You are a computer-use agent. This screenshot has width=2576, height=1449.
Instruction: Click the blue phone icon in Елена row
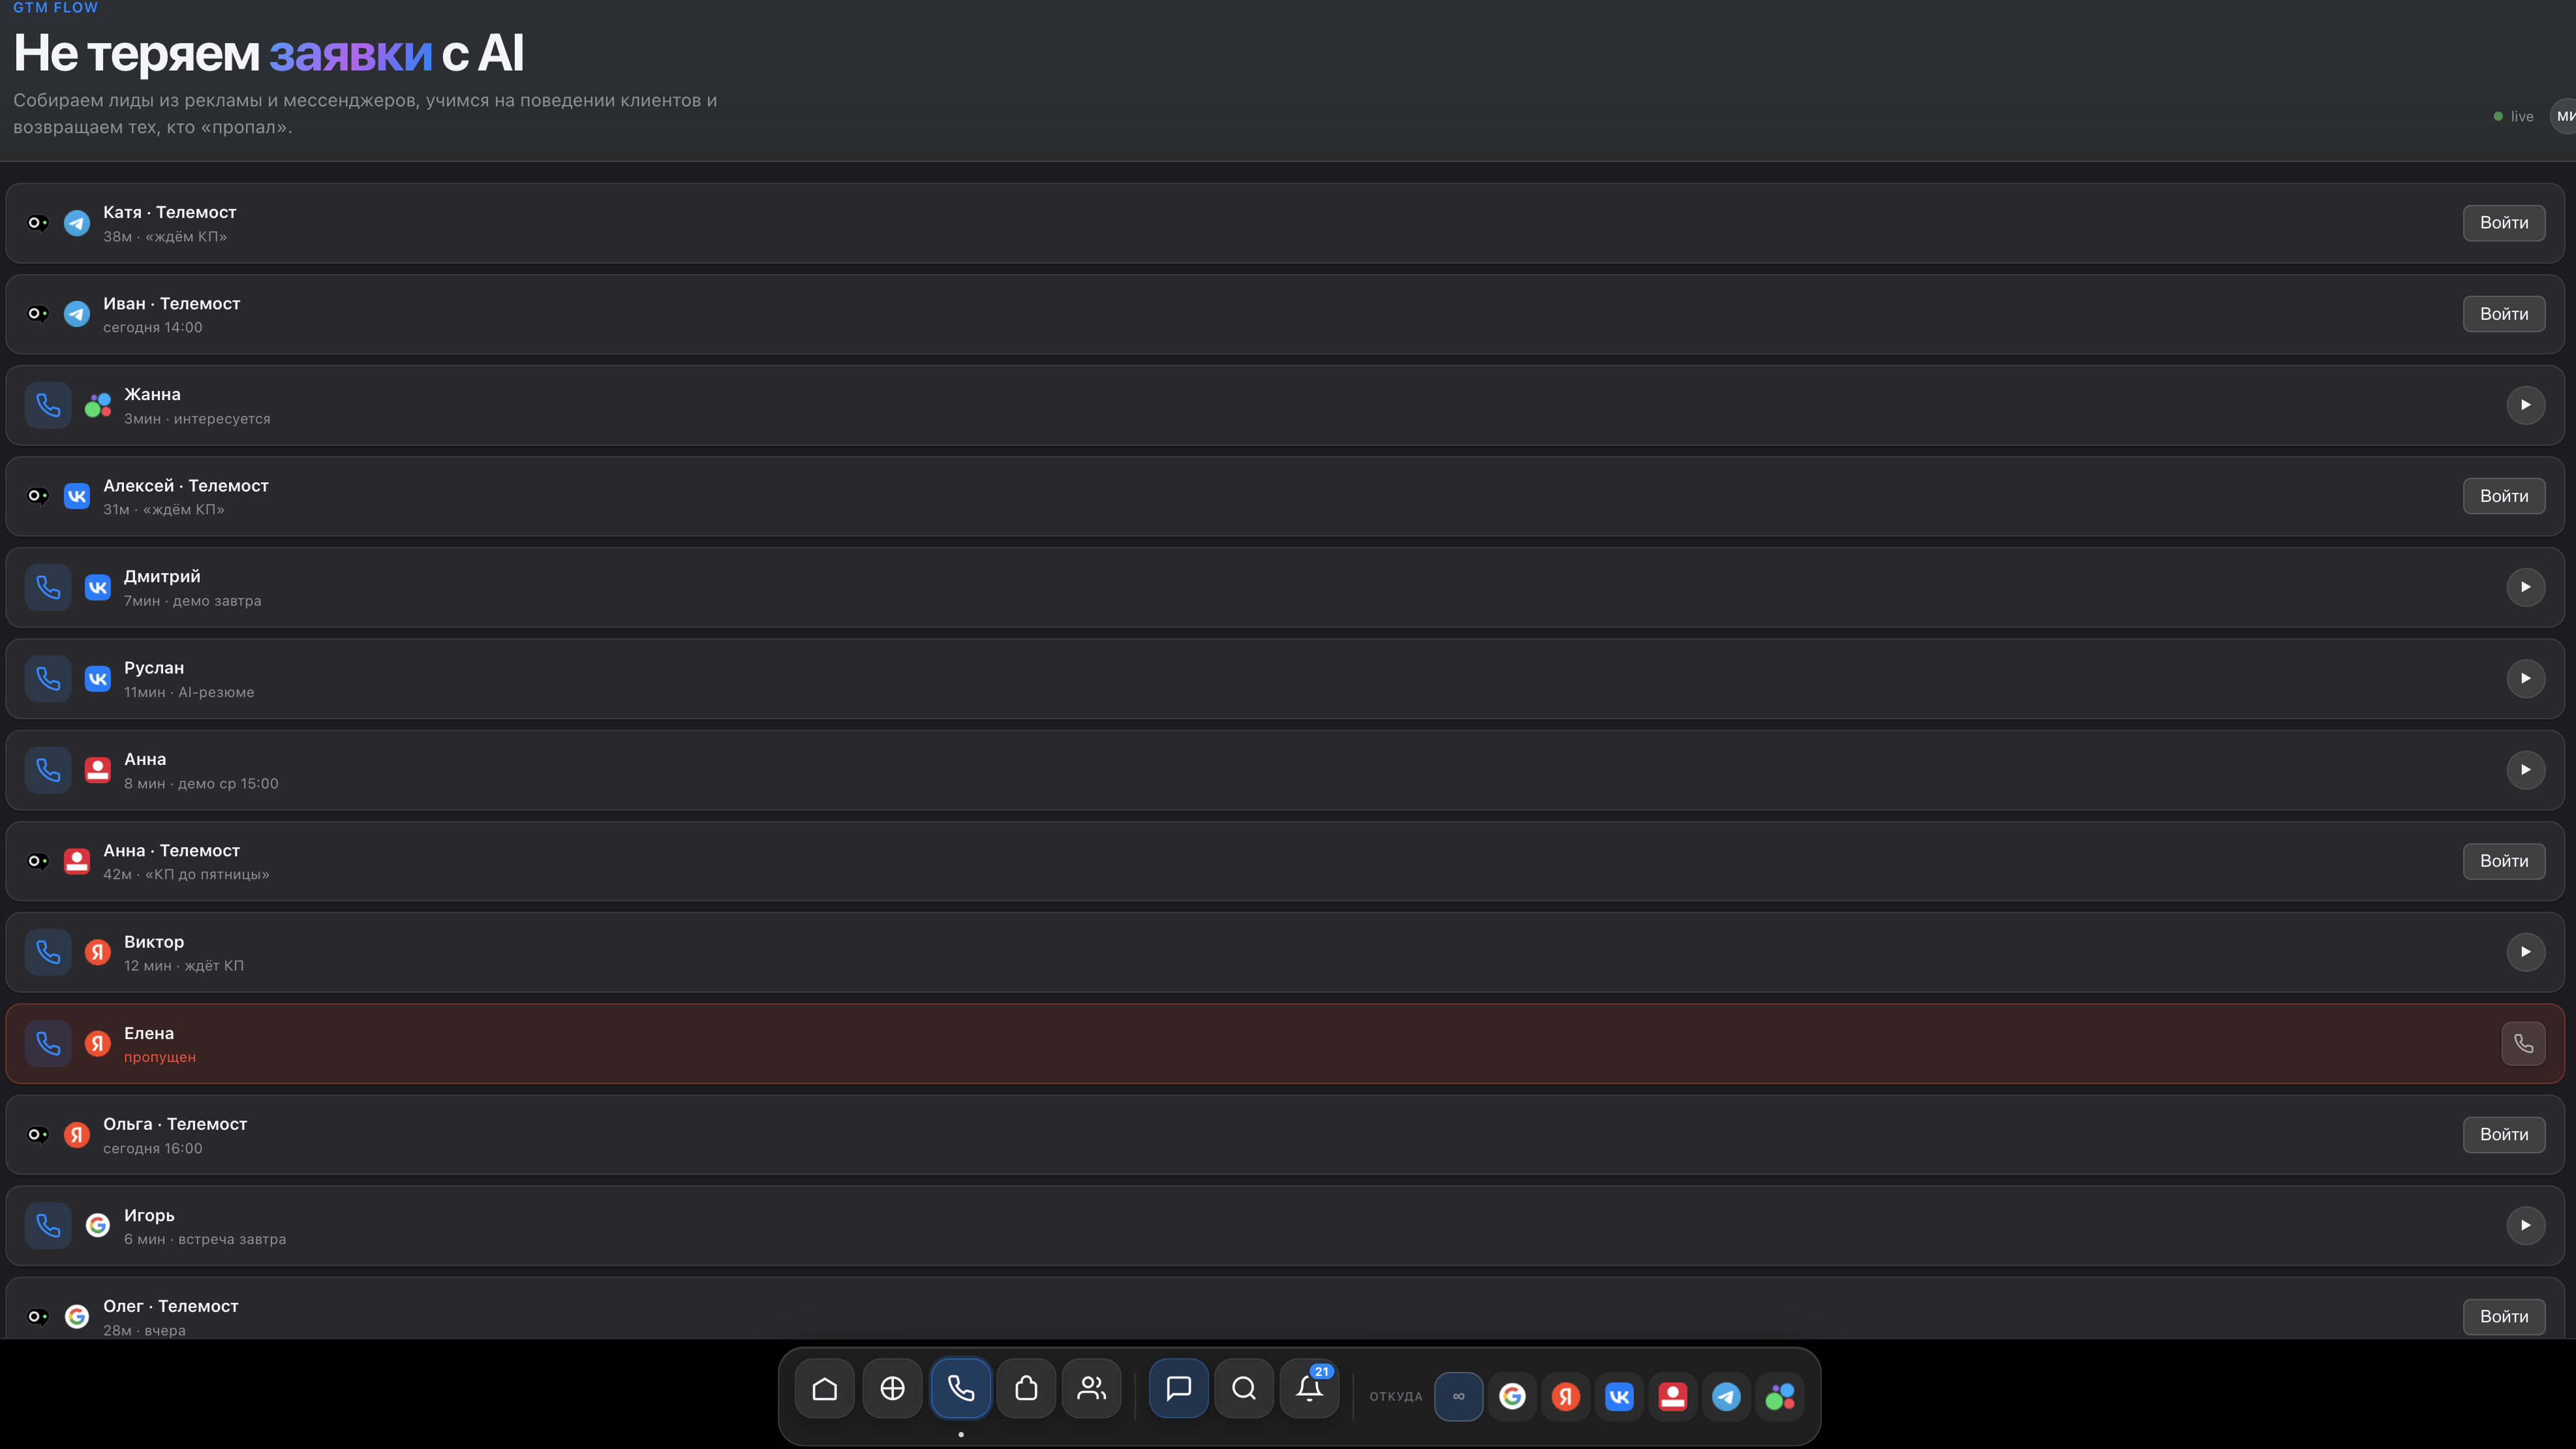tap(48, 1043)
